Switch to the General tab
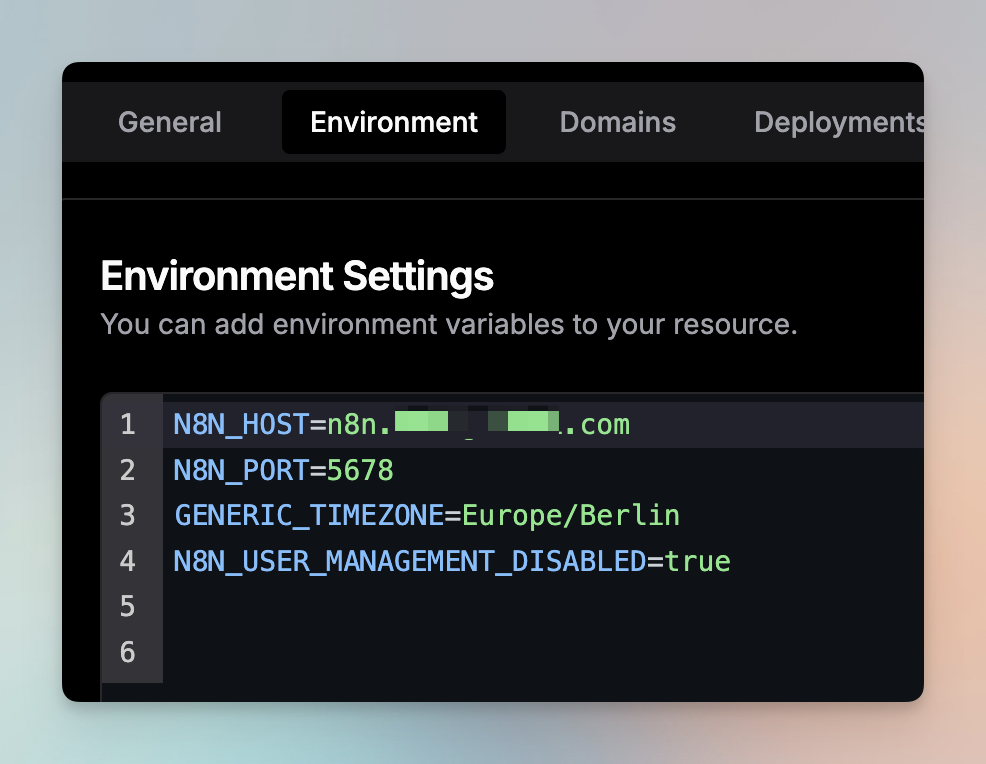This screenshot has height=764, width=986. [170, 122]
